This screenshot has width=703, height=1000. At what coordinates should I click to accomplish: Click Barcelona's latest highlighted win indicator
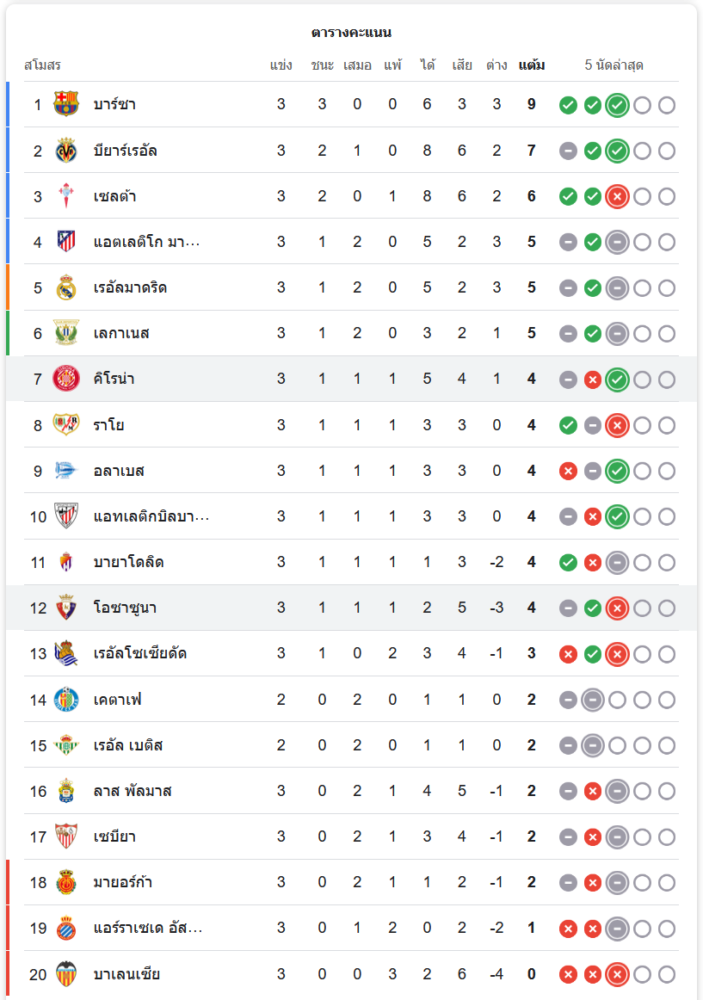click(x=617, y=105)
